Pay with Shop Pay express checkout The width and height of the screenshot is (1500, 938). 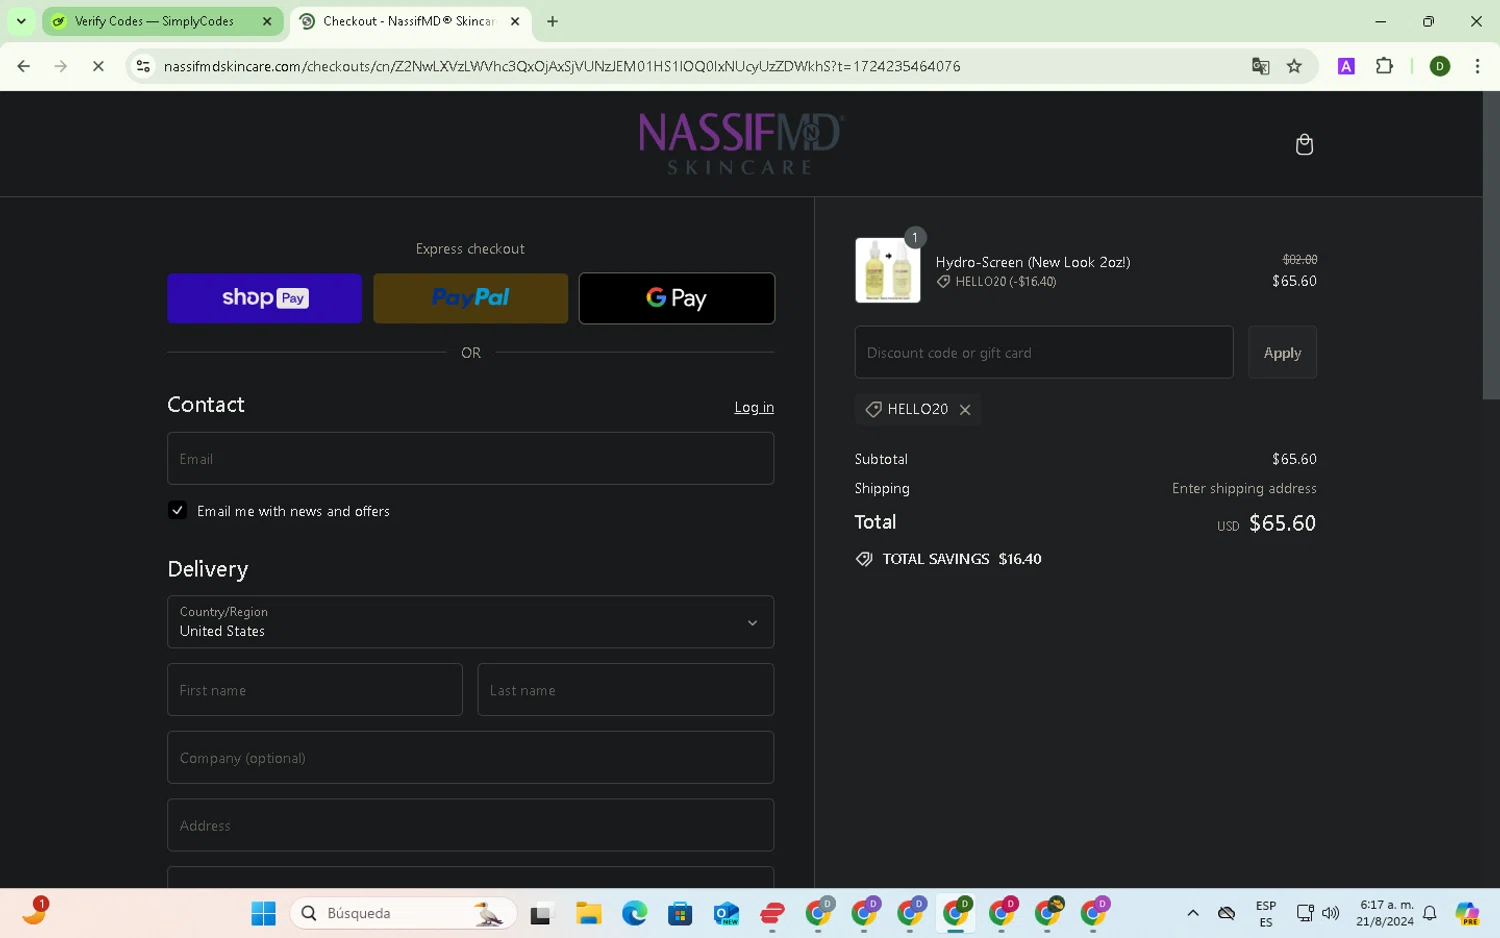(264, 298)
